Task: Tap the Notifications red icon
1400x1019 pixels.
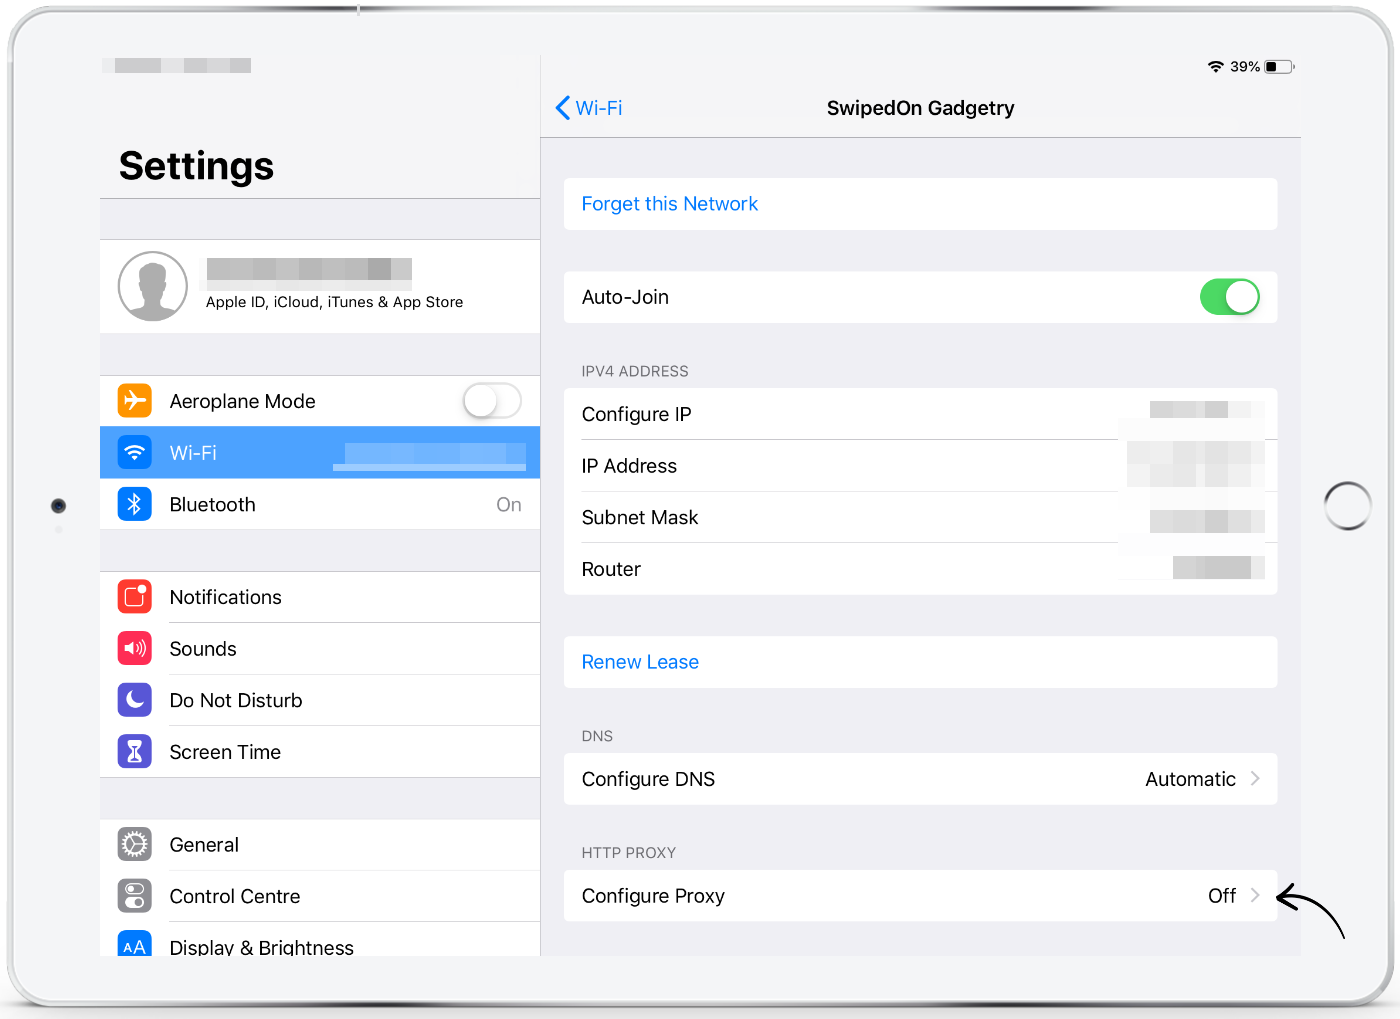Action: (135, 597)
